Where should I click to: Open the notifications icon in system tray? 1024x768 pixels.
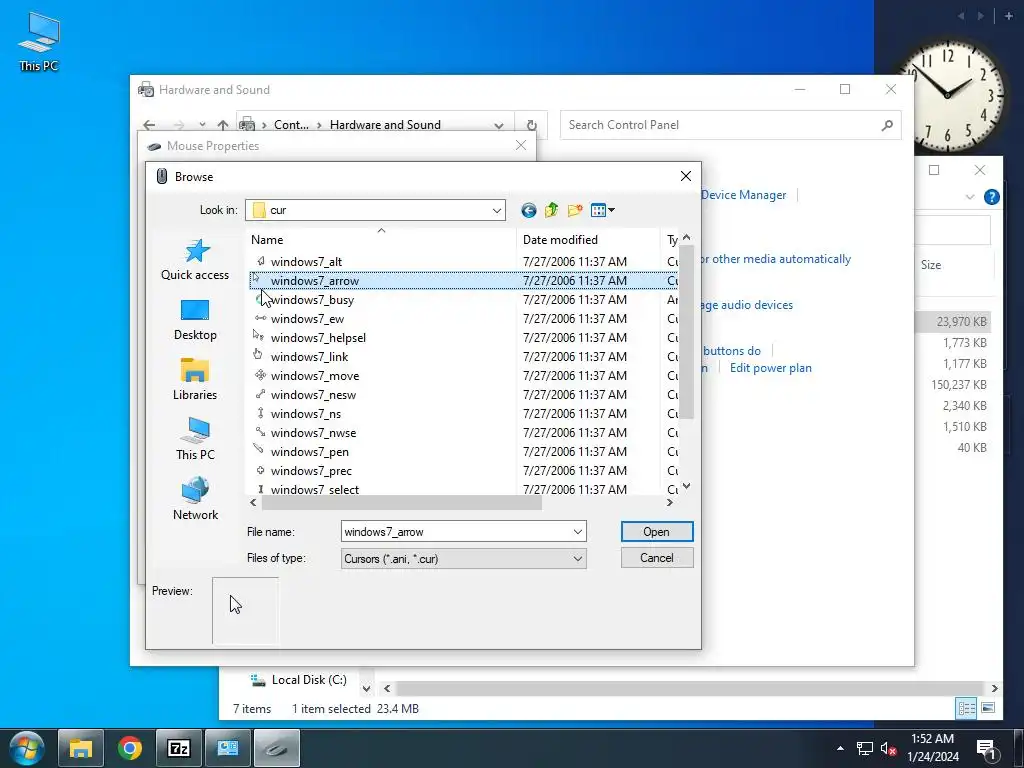pos(986,749)
